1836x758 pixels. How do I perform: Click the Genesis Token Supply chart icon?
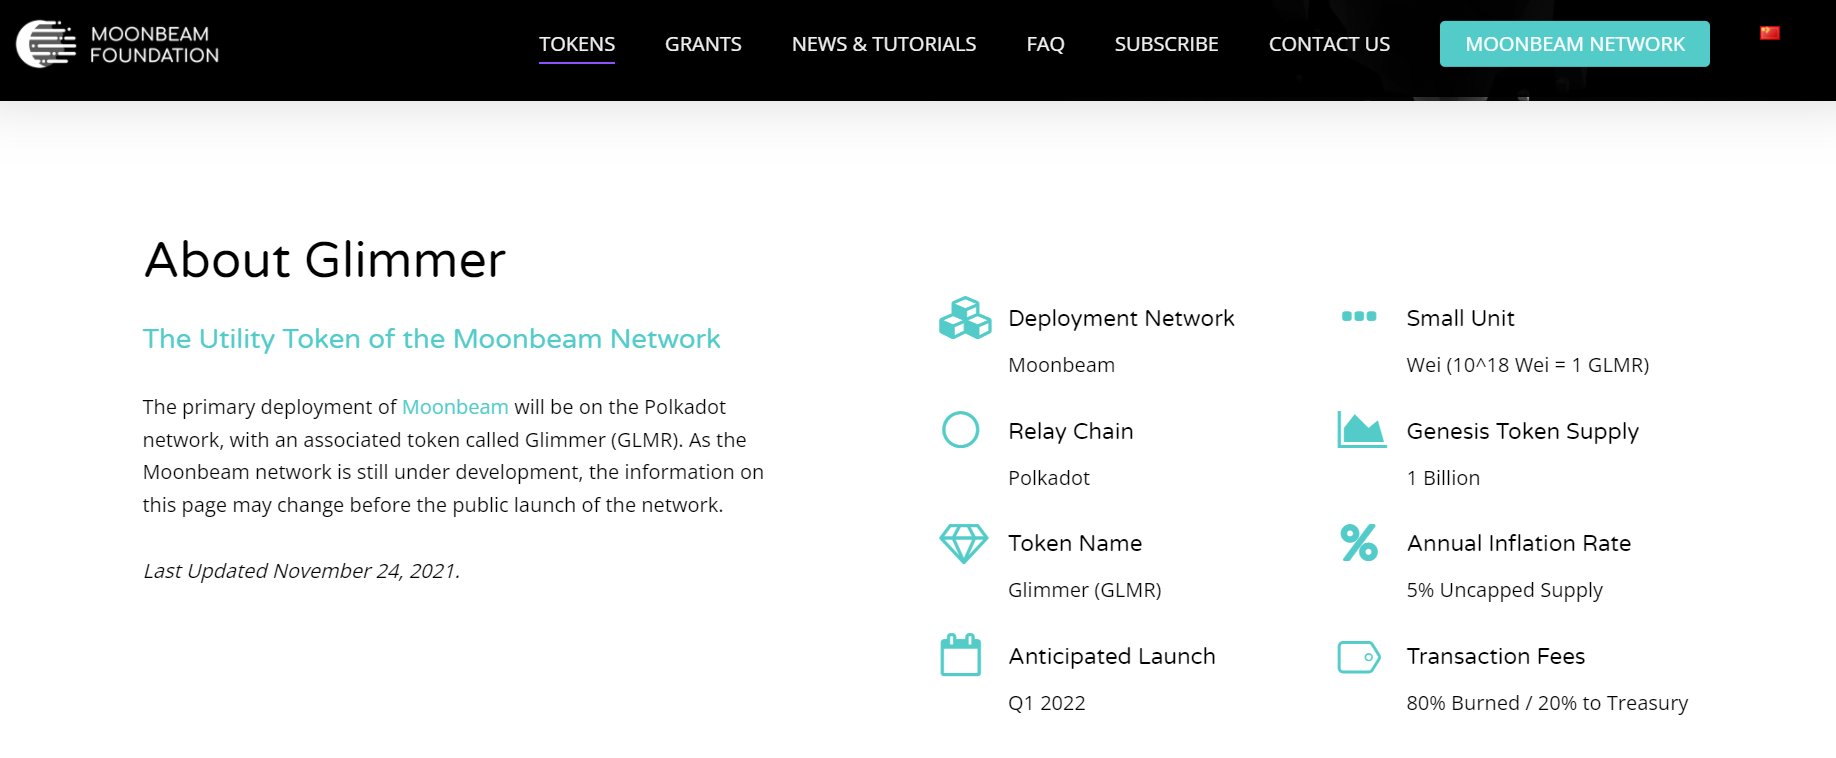[1361, 430]
